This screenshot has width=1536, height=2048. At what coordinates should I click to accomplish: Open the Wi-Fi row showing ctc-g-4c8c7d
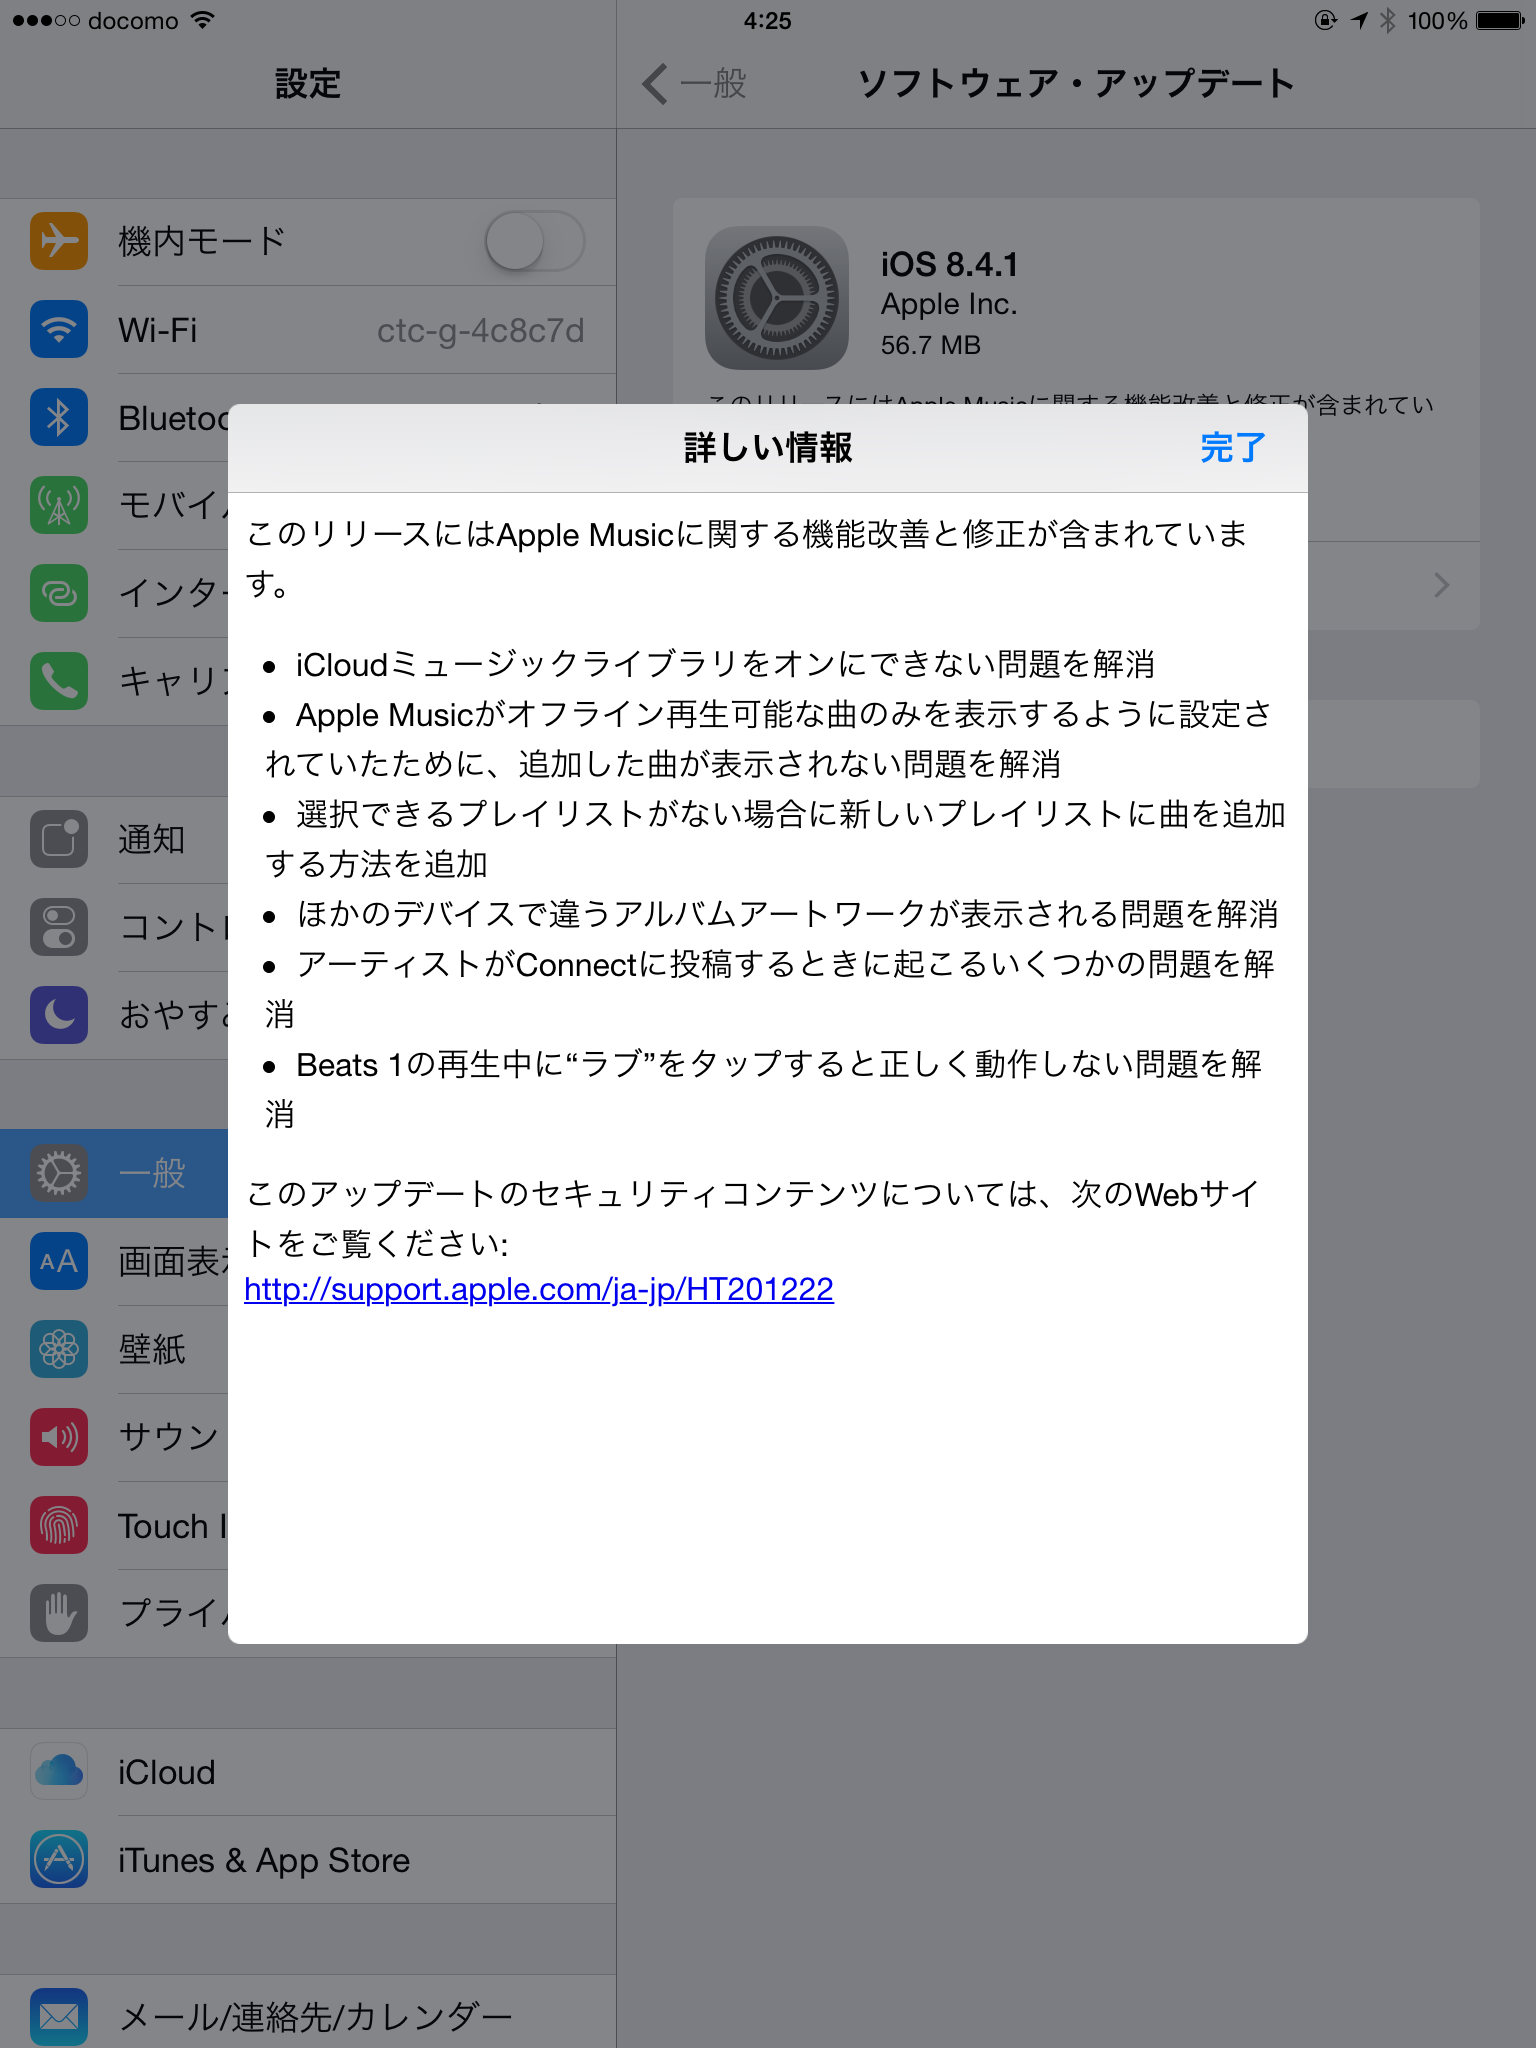(308, 330)
